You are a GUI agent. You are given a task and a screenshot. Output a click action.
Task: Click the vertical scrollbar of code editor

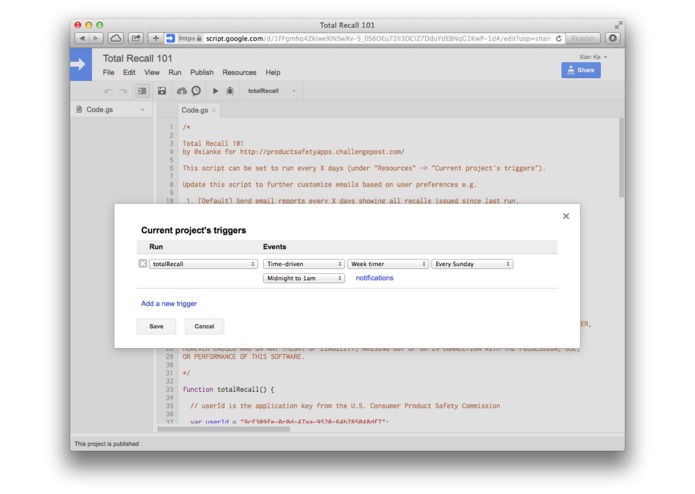[x=621, y=157]
